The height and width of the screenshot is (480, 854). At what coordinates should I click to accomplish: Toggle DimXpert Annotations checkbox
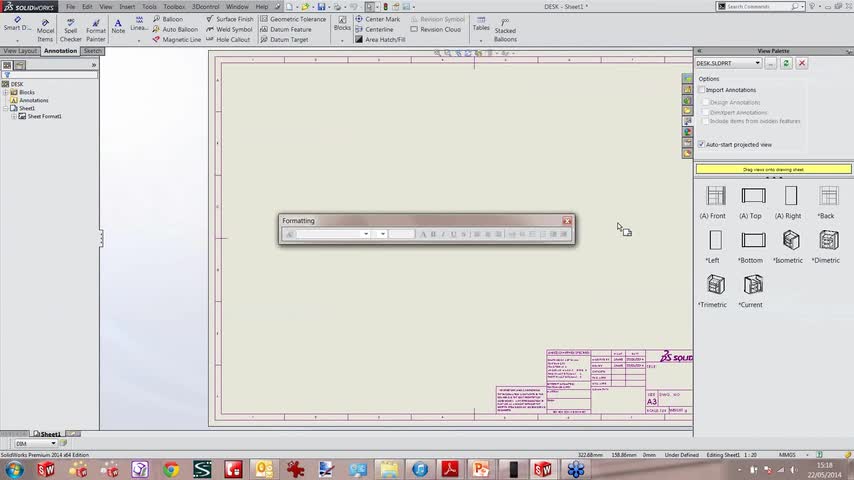tap(705, 112)
